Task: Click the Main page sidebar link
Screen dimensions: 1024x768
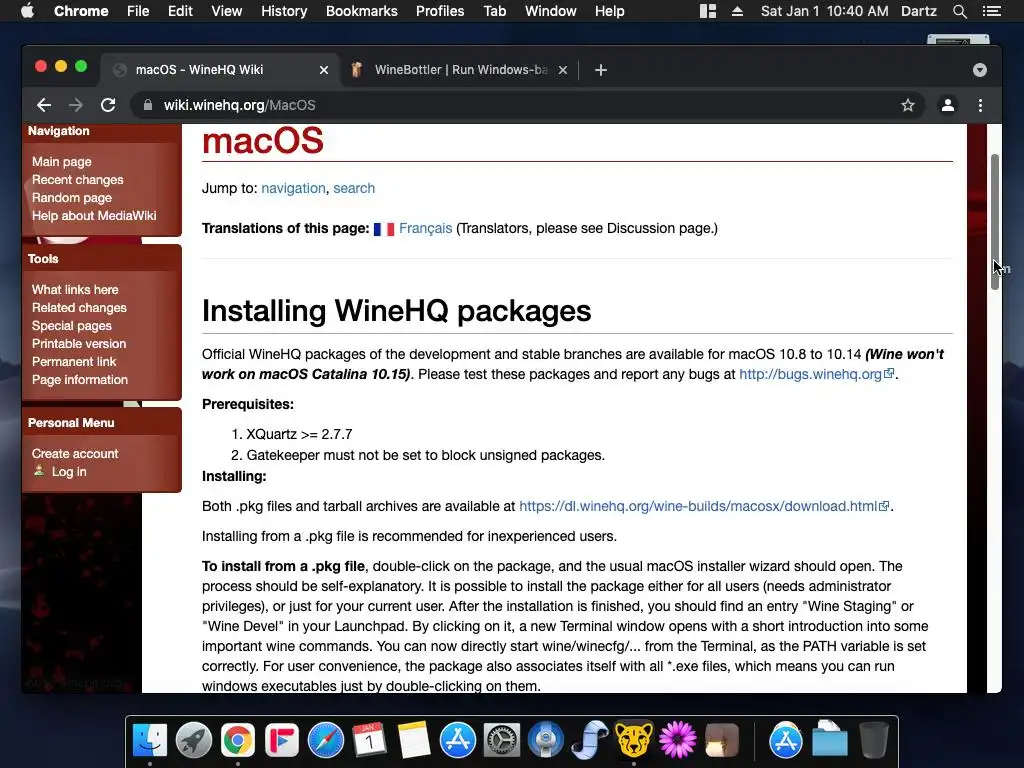Action: (61, 161)
